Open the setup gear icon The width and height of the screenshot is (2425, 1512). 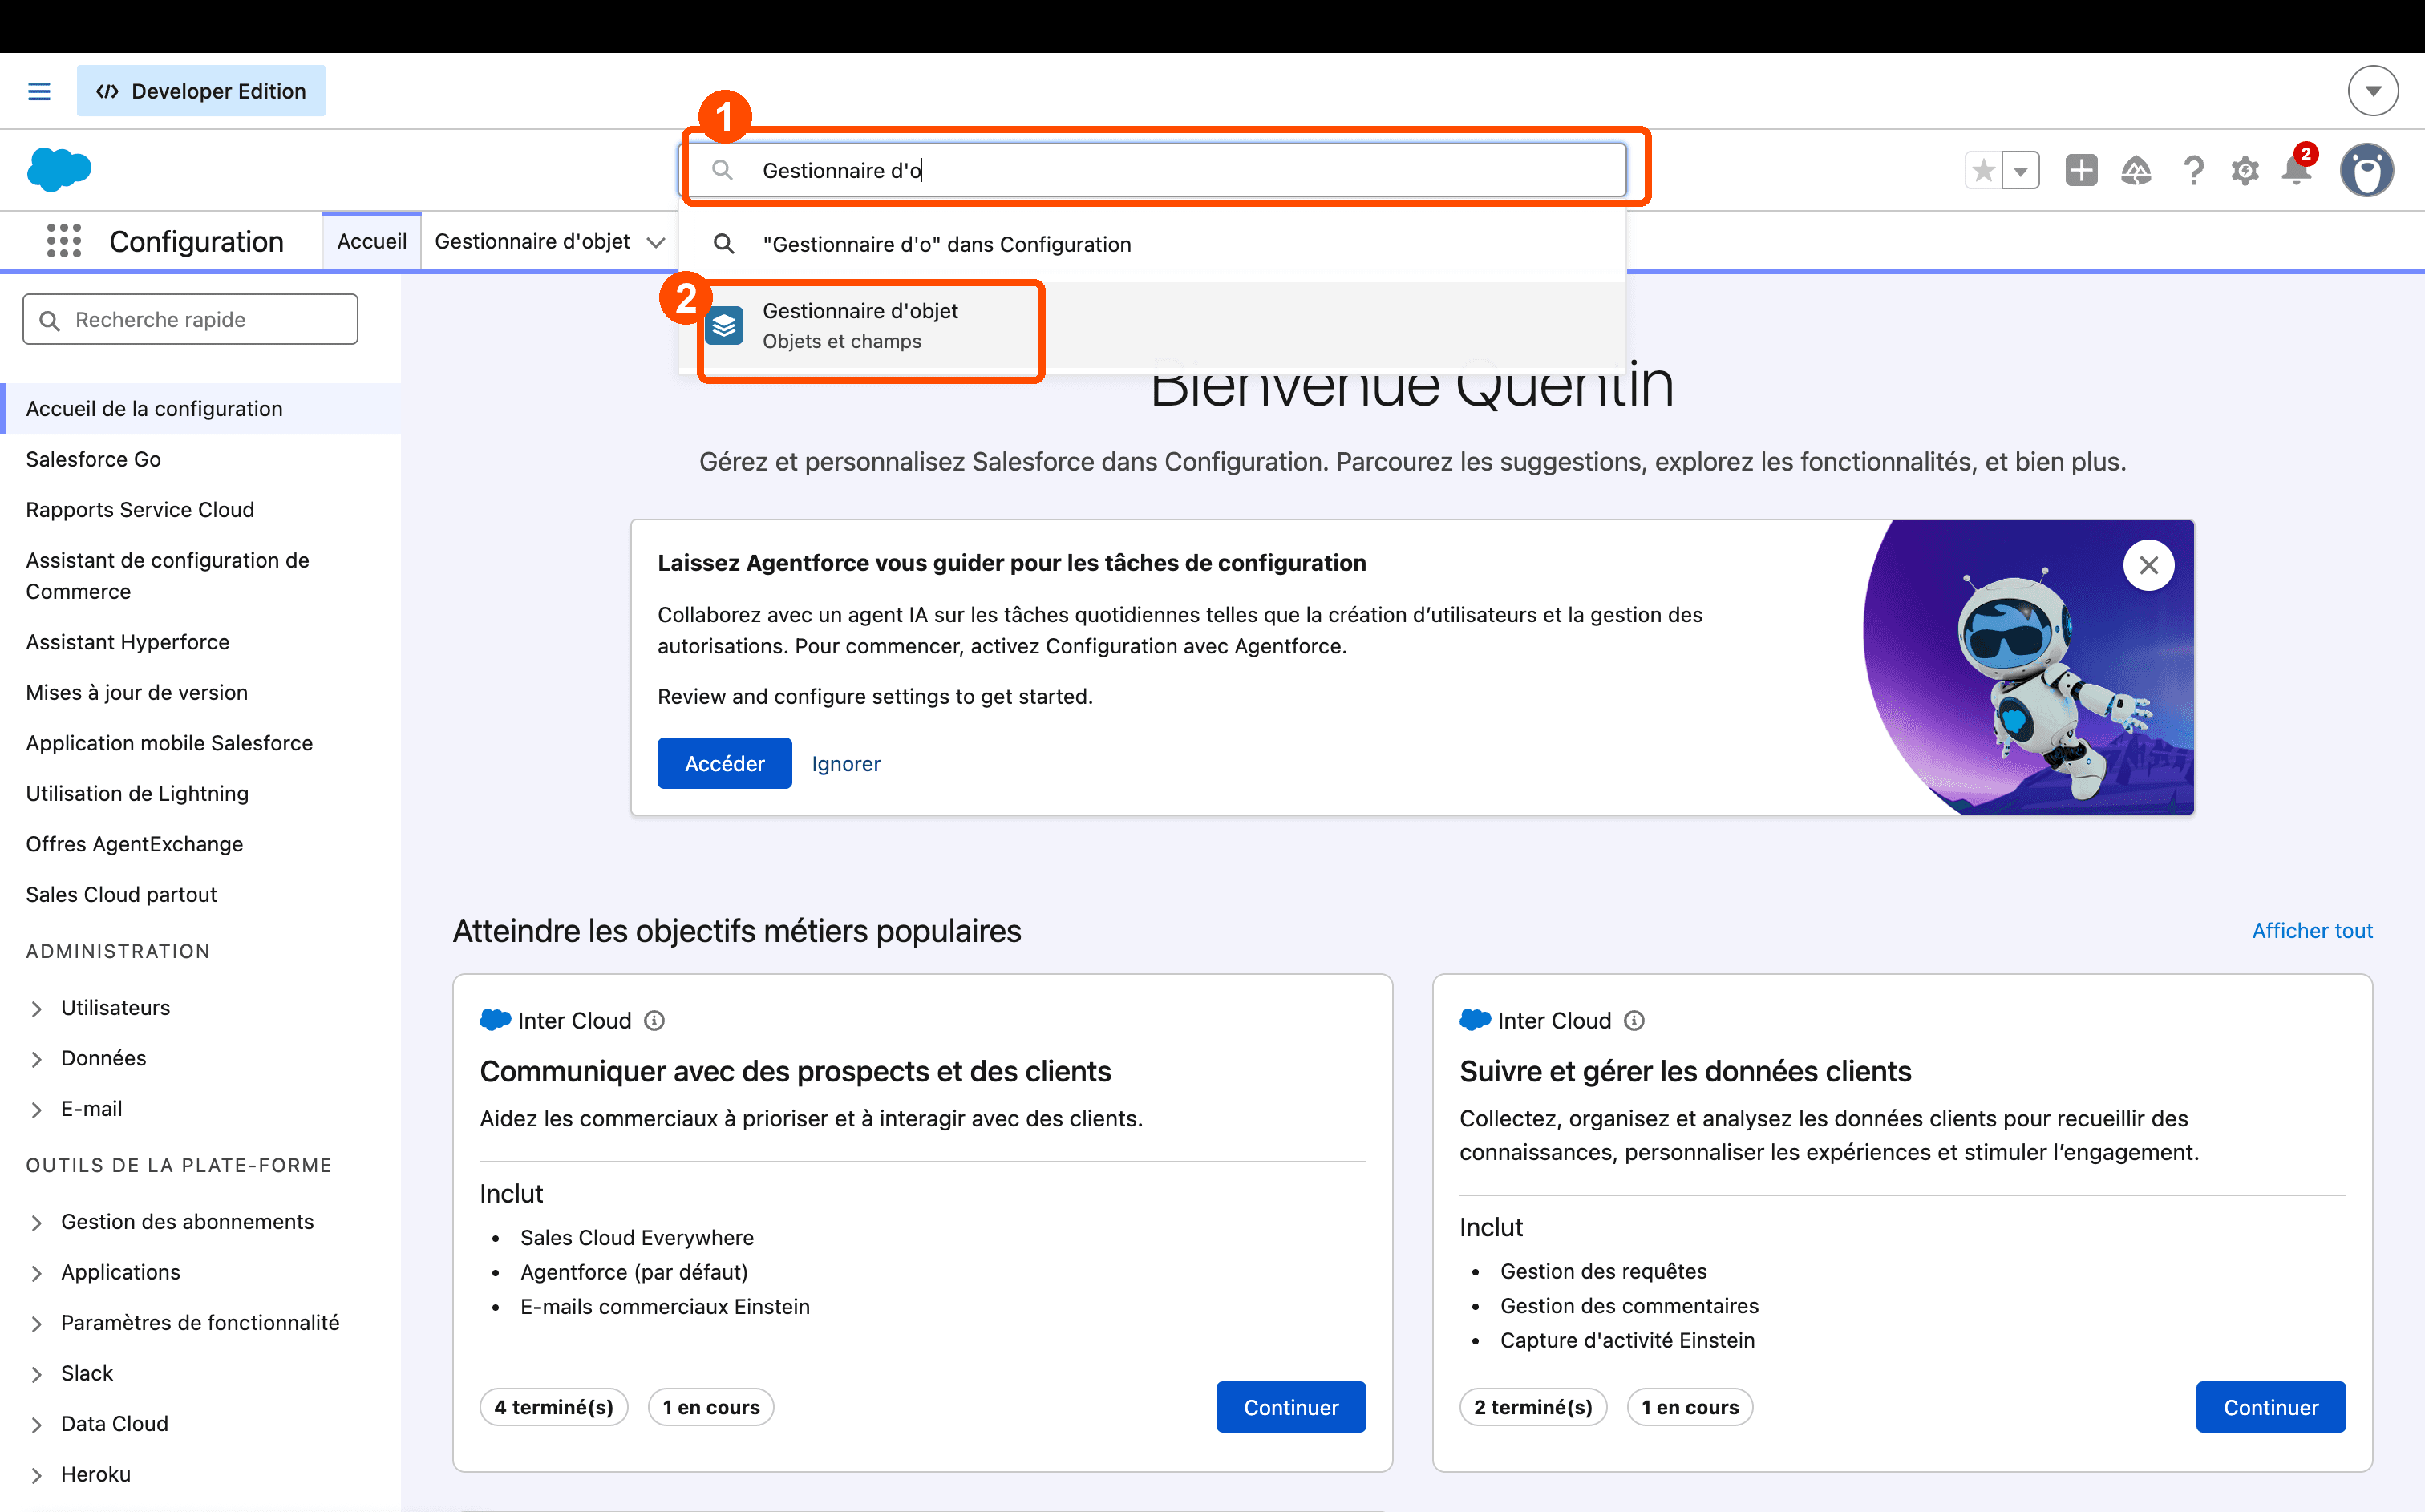pyautogui.click(x=2245, y=170)
